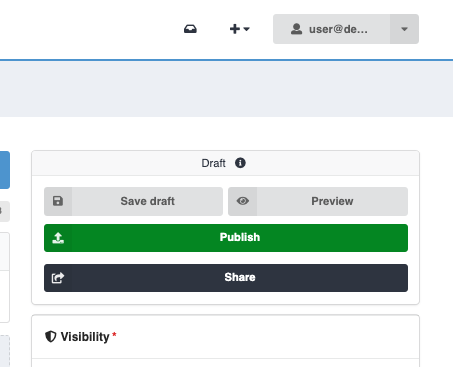Expand the user account dropdown arrow
Viewport: 453px width, 367px height.
(x=404, y=29)
